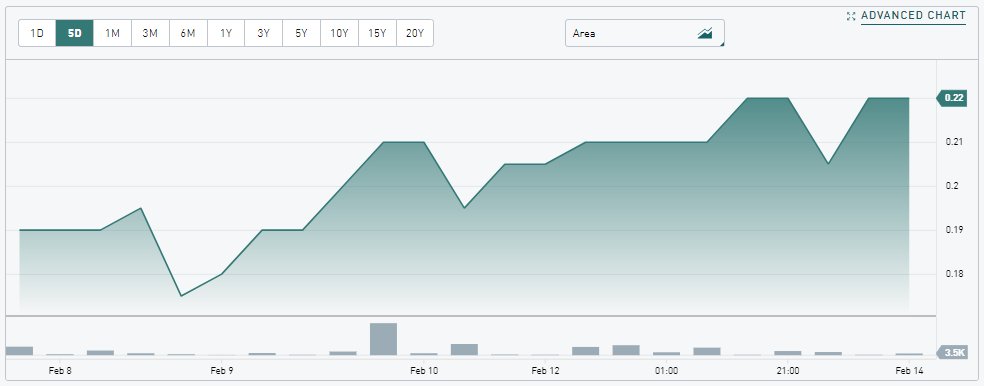Show the 5Y time range
The width and height of the screenshot is (984, 386).
coord(301,33)
